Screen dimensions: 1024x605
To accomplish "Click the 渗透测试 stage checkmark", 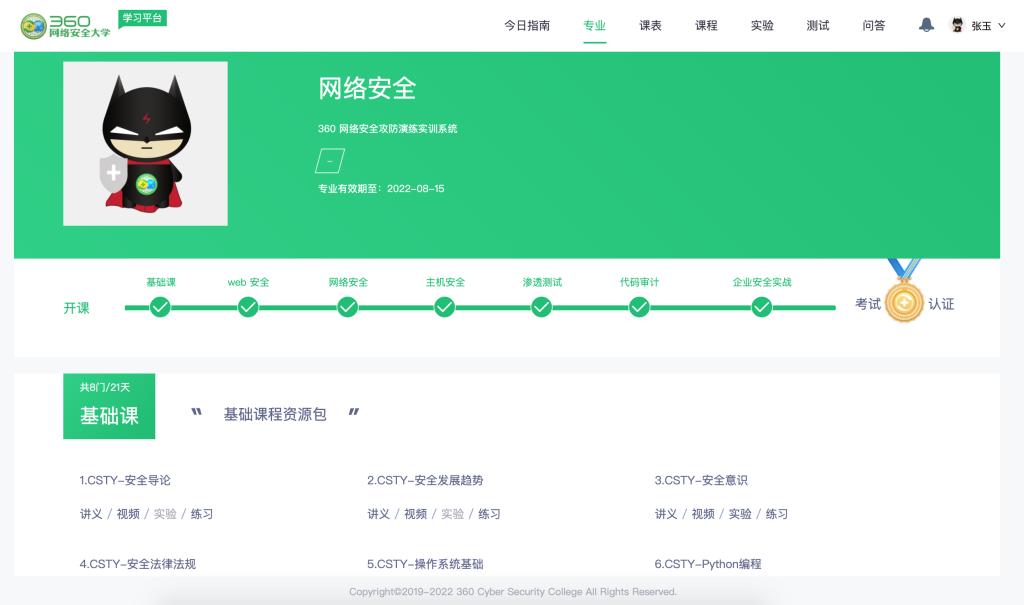I will click(541, 308).
